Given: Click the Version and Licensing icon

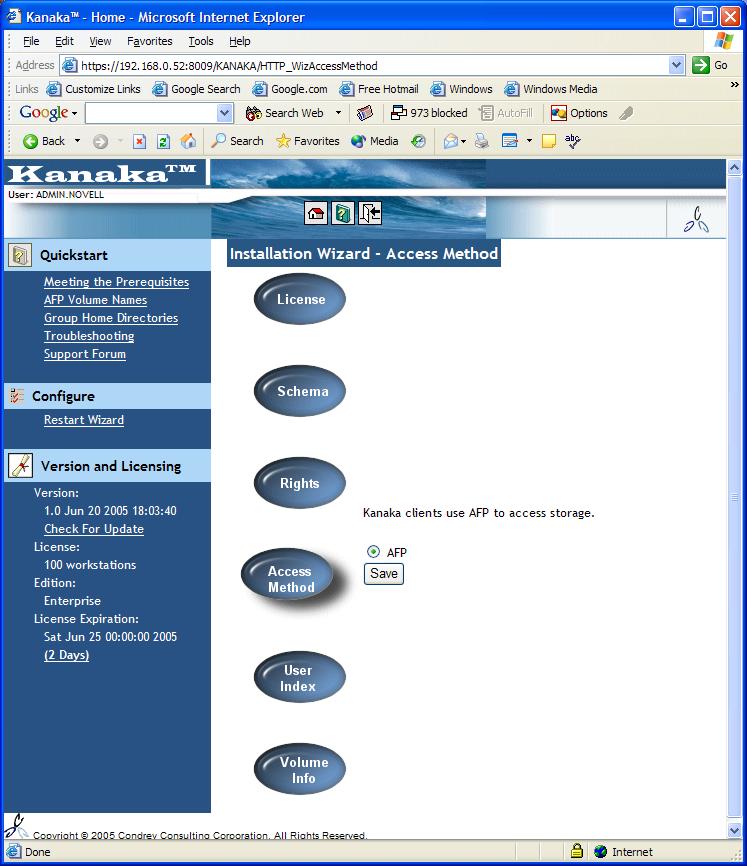Looking at the screenshot, I should 20,466.
